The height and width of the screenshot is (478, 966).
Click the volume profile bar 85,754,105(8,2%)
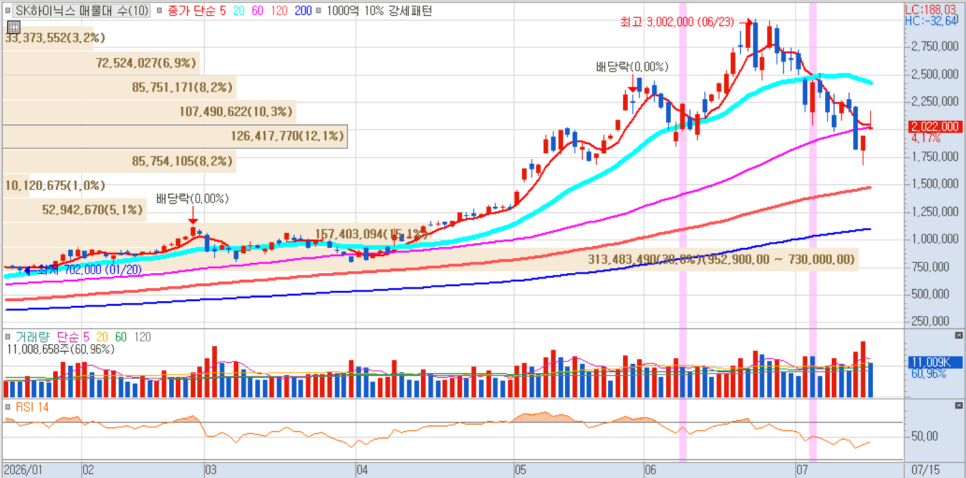point(120,161)
